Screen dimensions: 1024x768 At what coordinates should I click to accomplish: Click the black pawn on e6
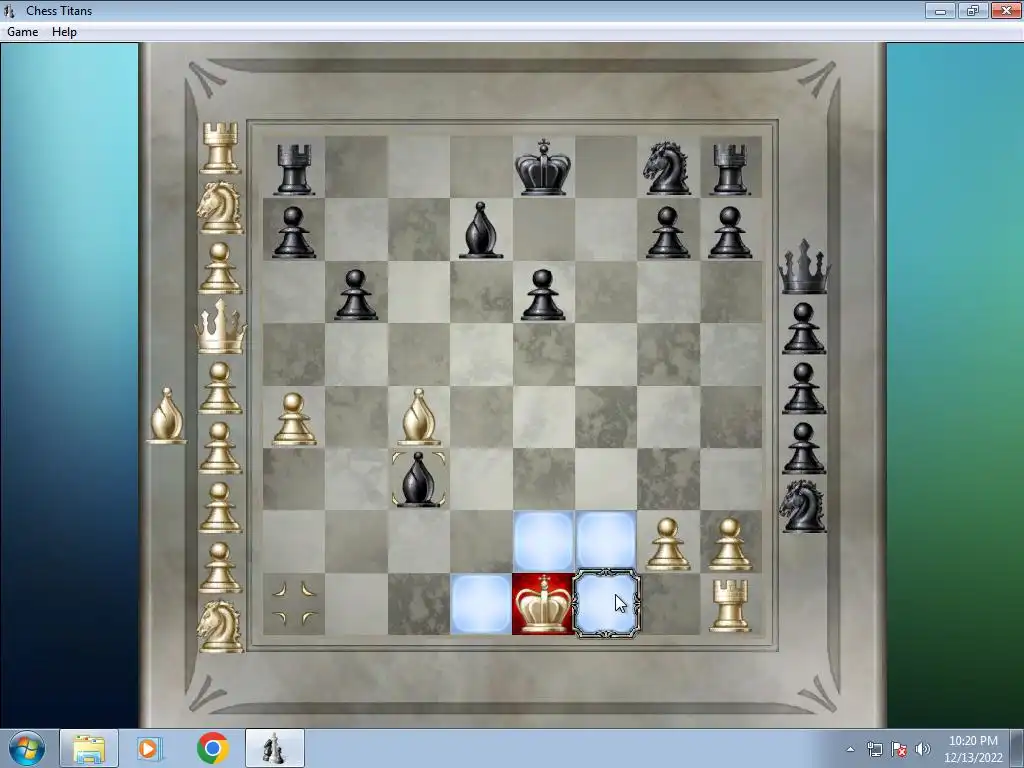[543, 294]
